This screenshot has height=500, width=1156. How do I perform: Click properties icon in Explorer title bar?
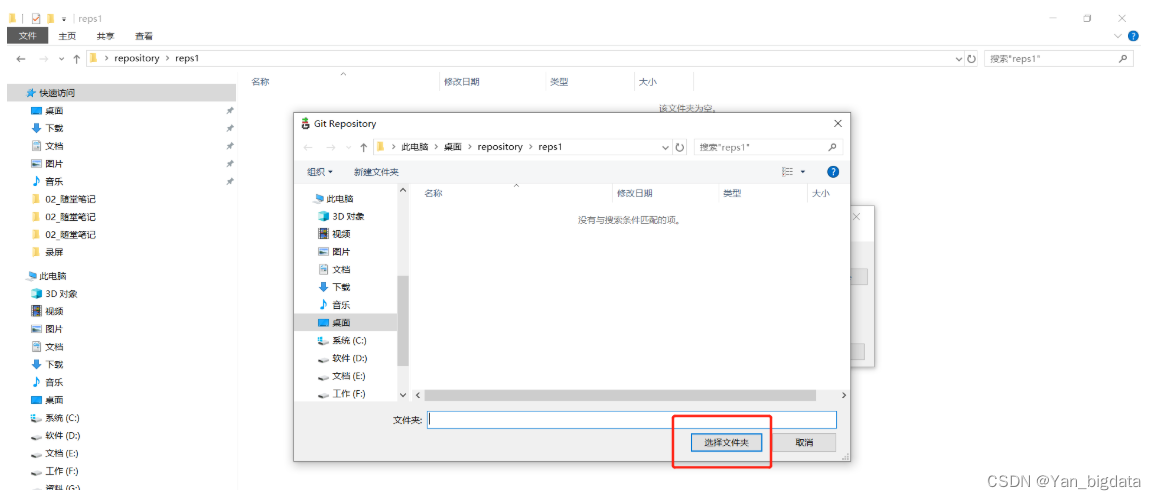35,18
